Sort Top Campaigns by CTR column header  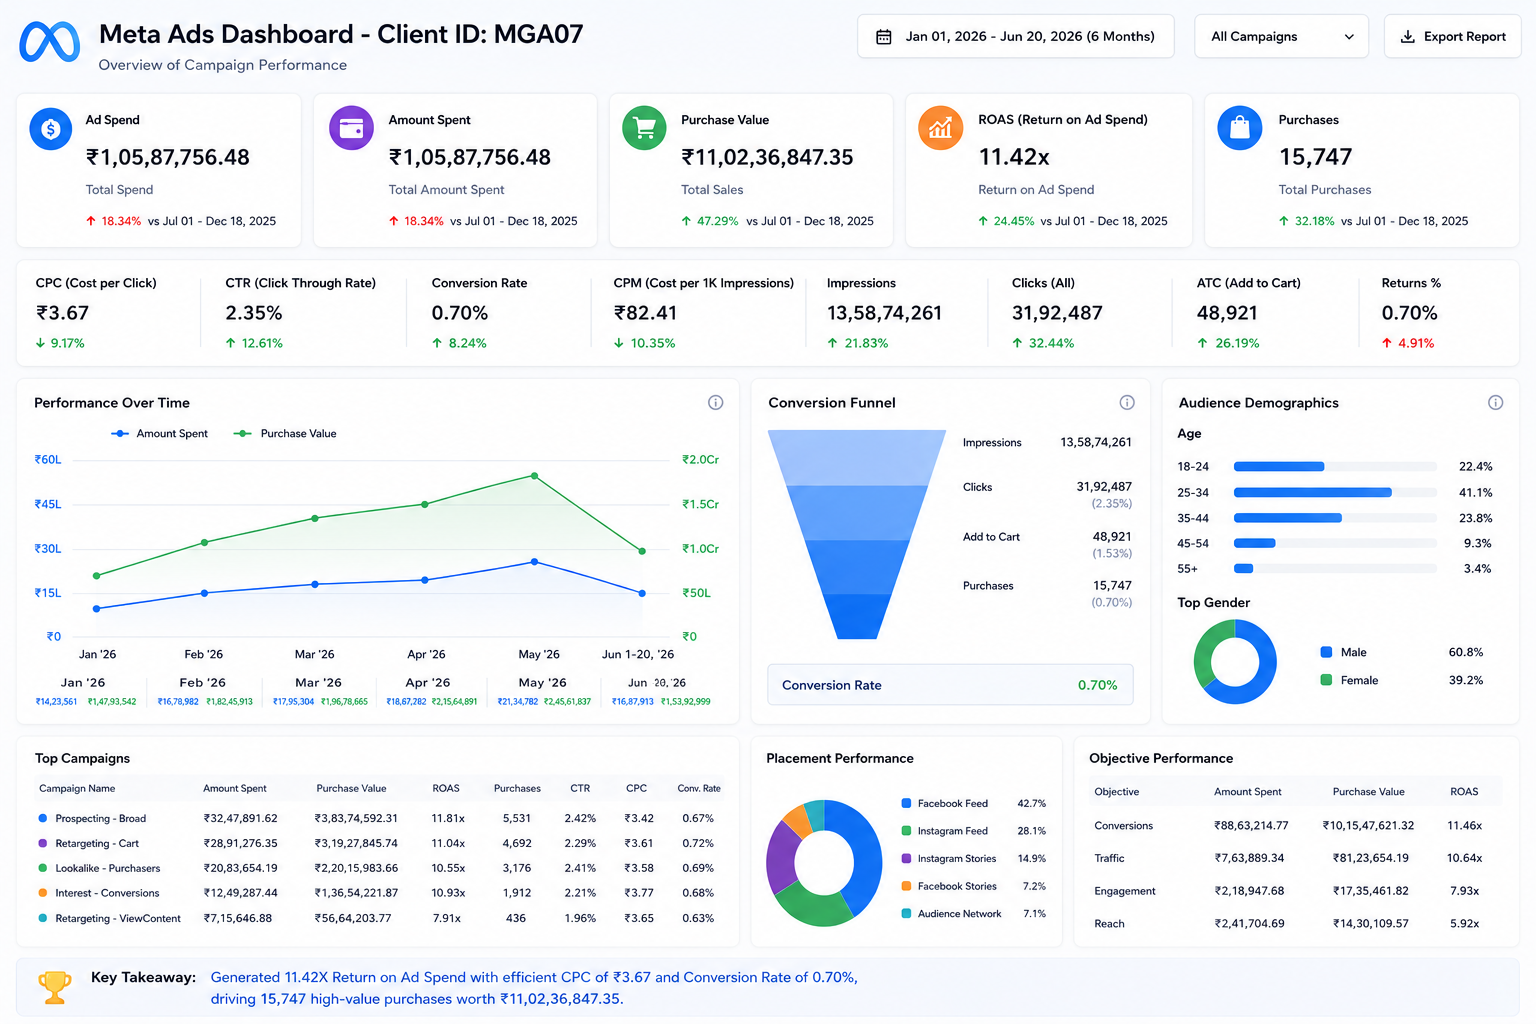tap(580, 788)
